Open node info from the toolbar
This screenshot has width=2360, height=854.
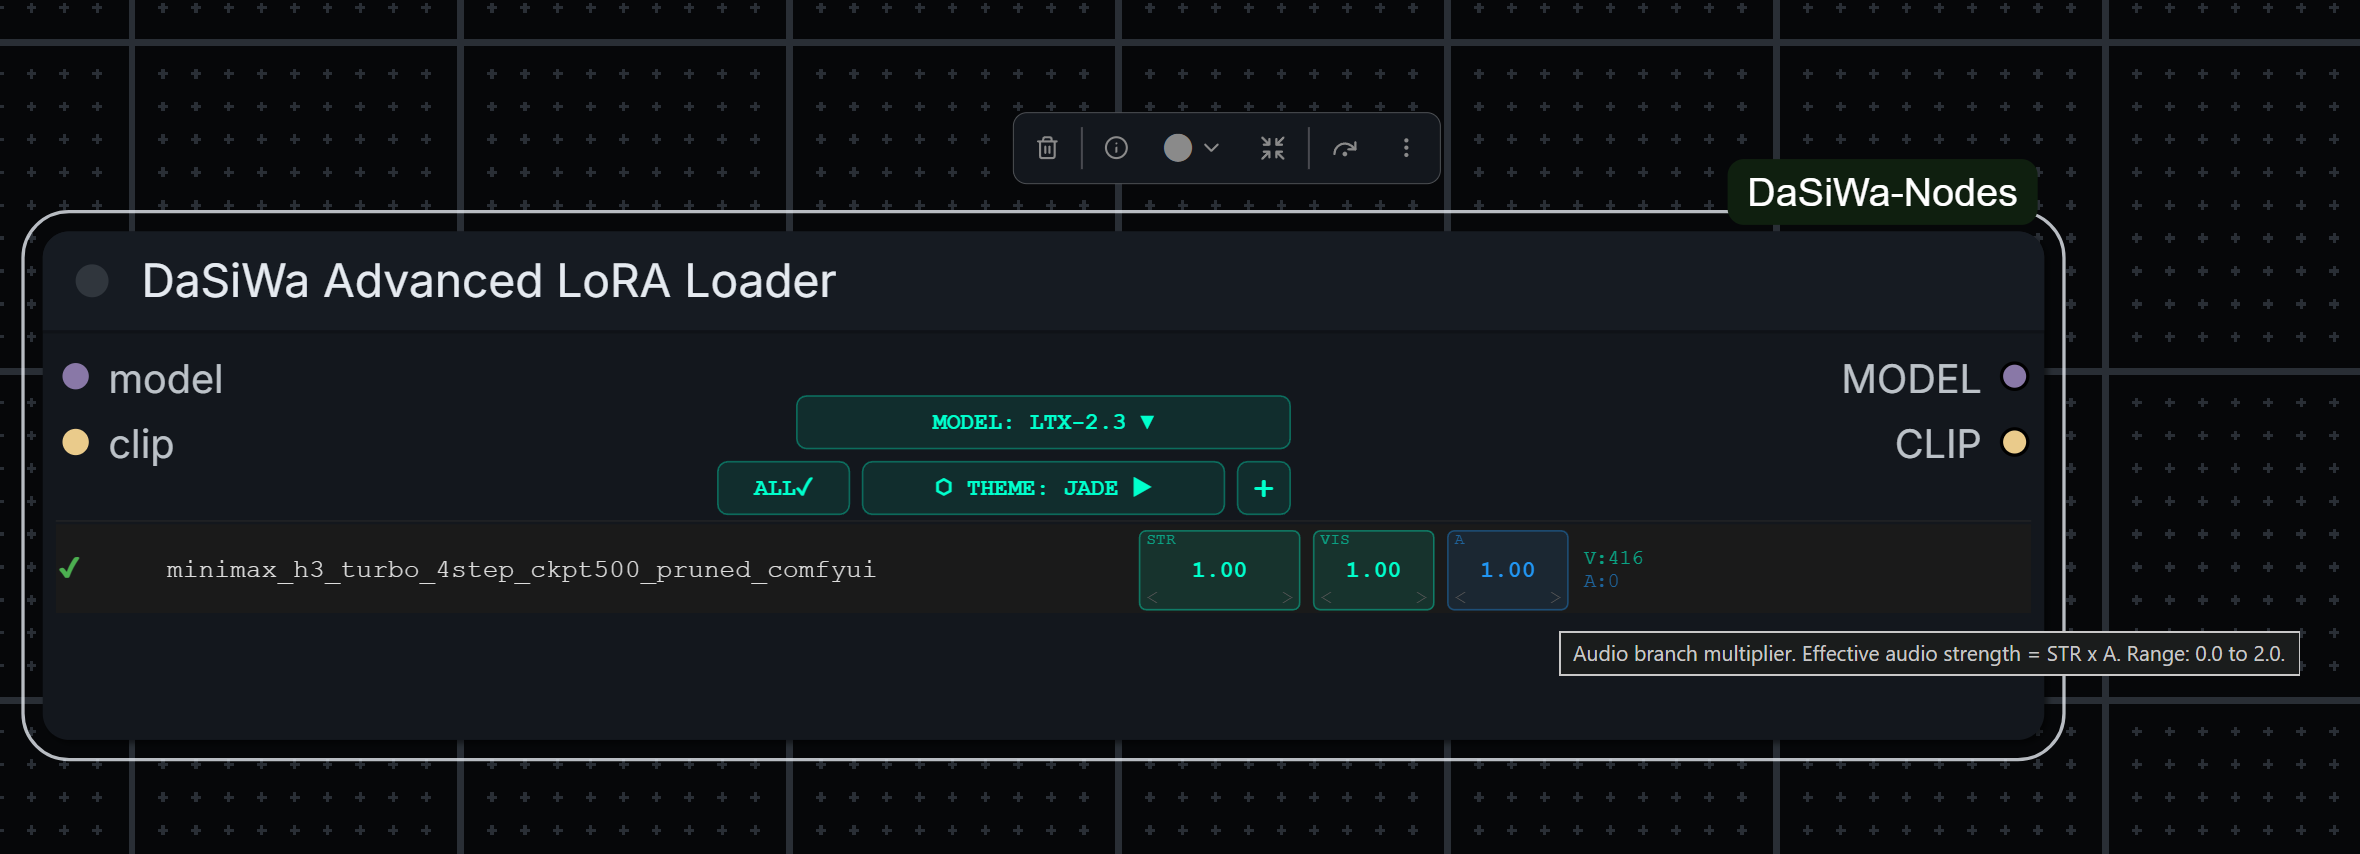click(x=1116, y=148)
